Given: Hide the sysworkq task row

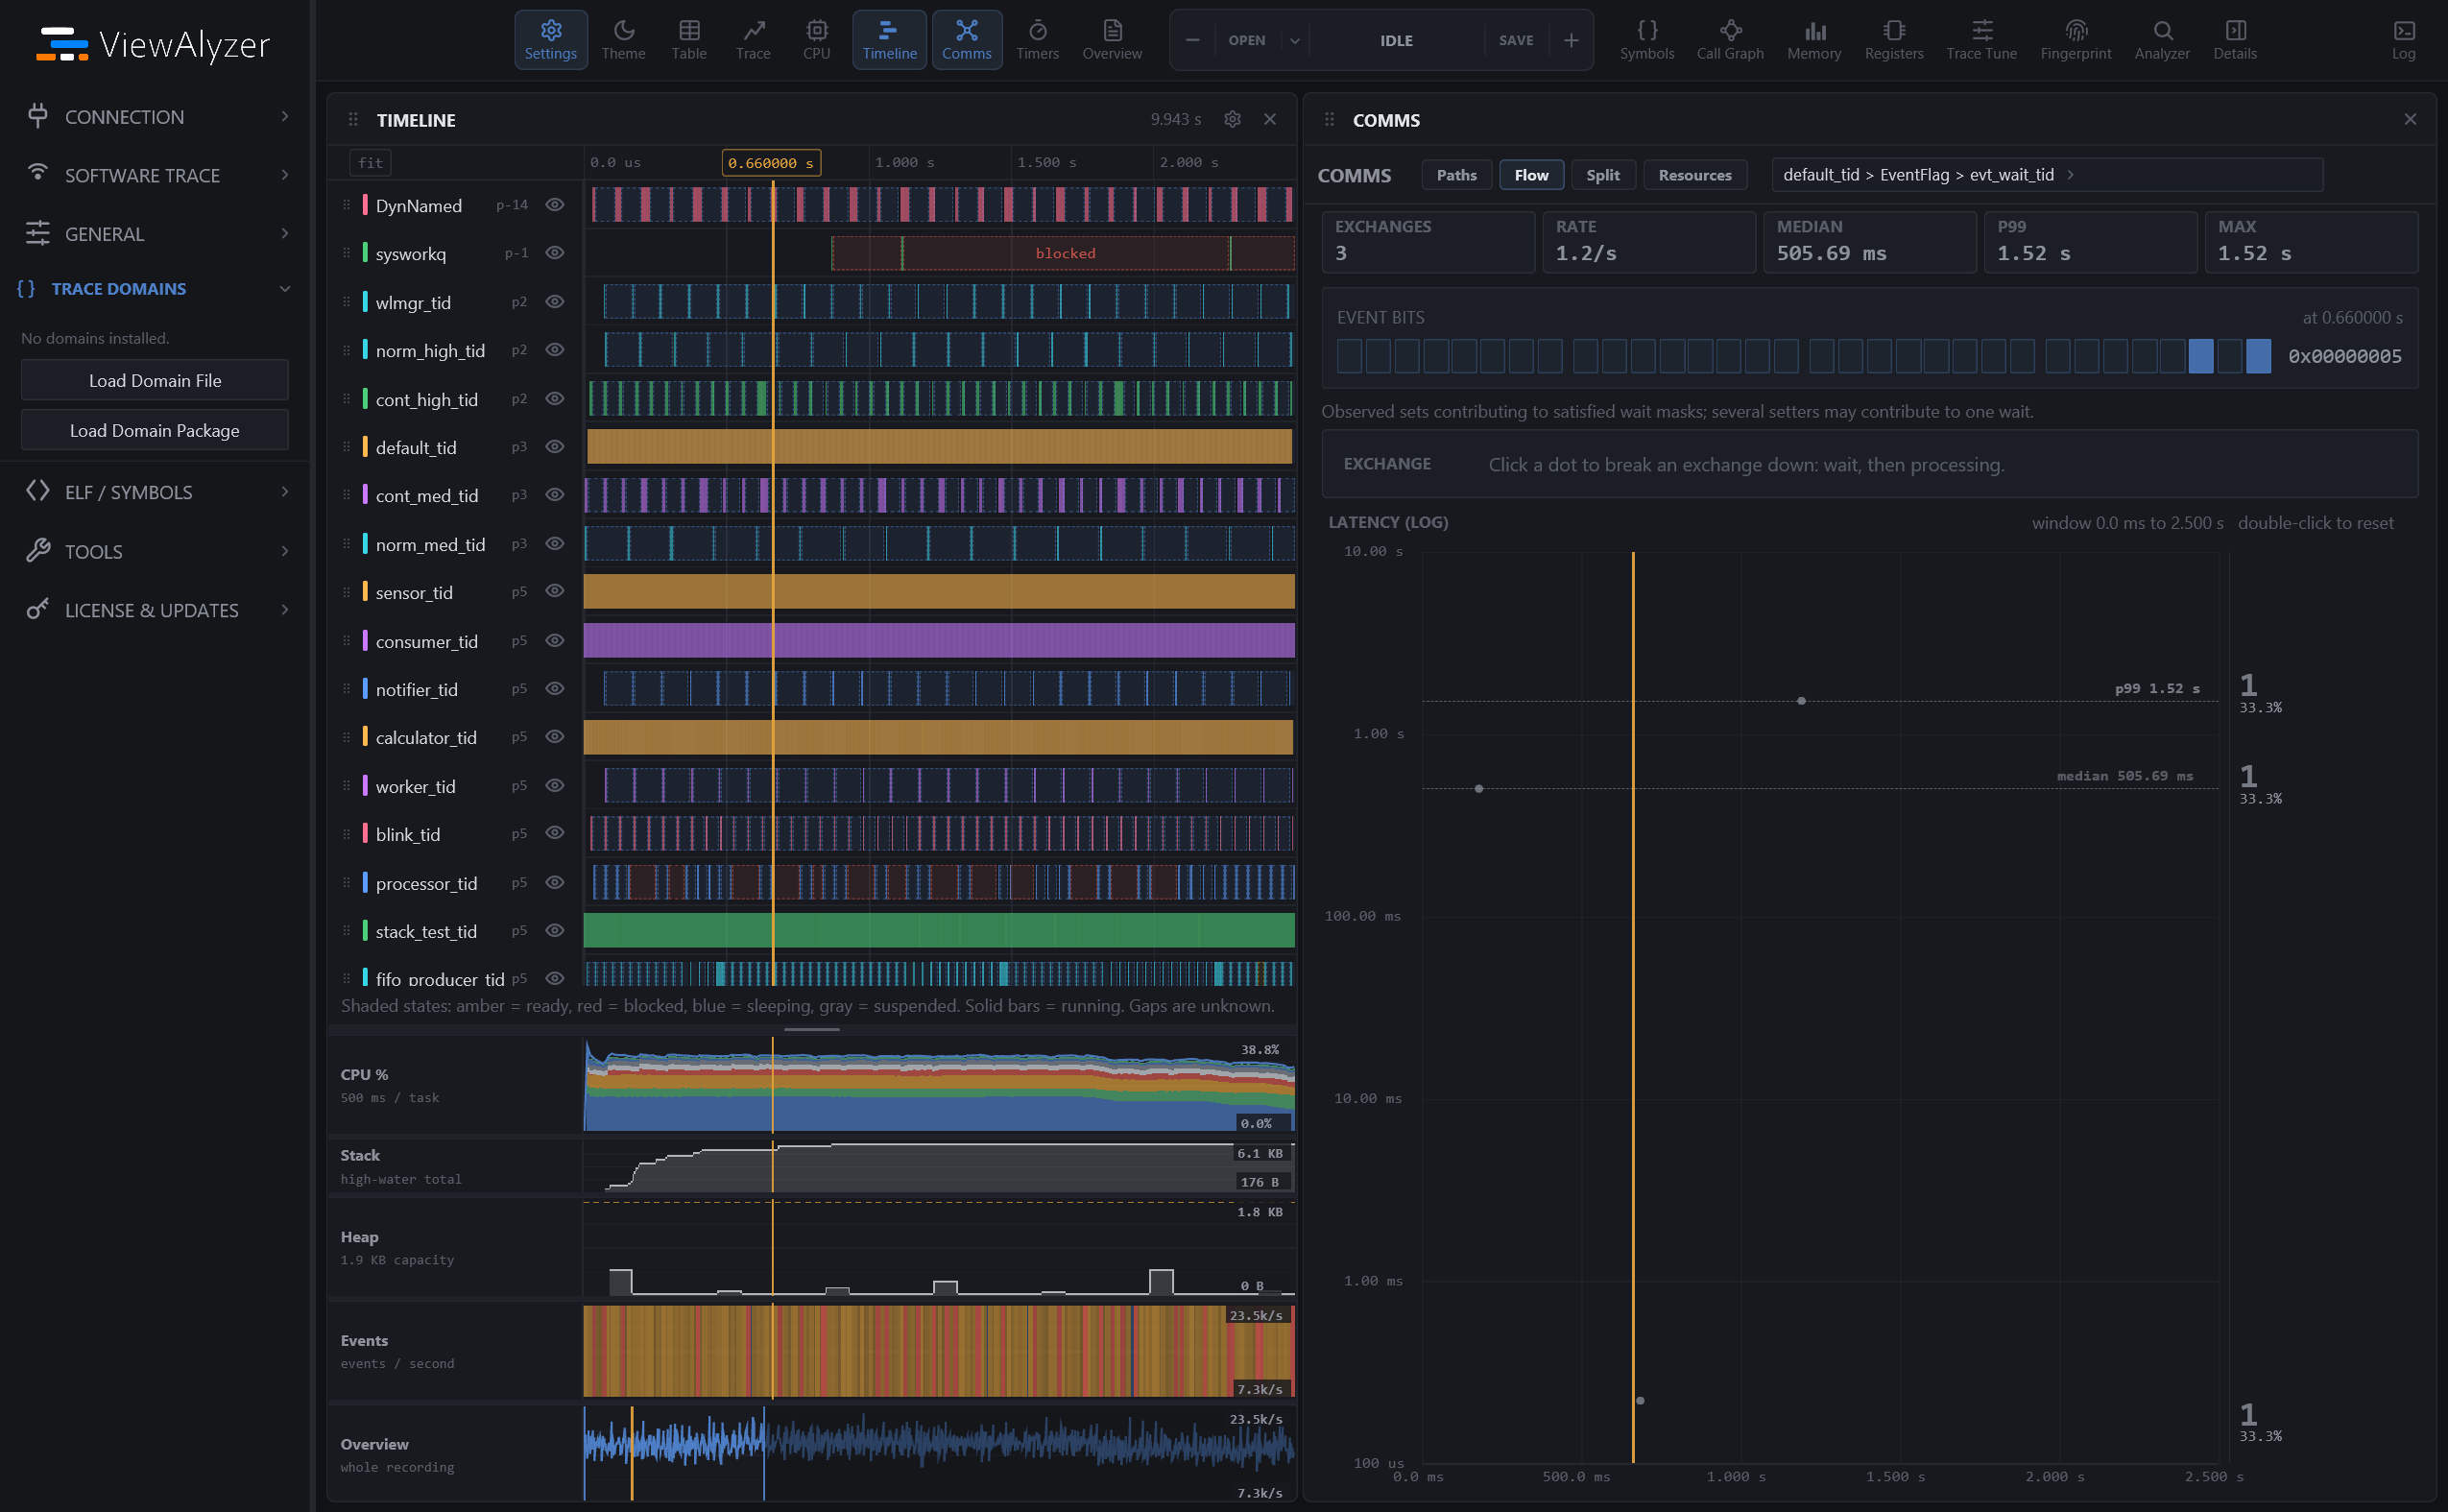Looking at the screenshot, I should tap(555, 253).
